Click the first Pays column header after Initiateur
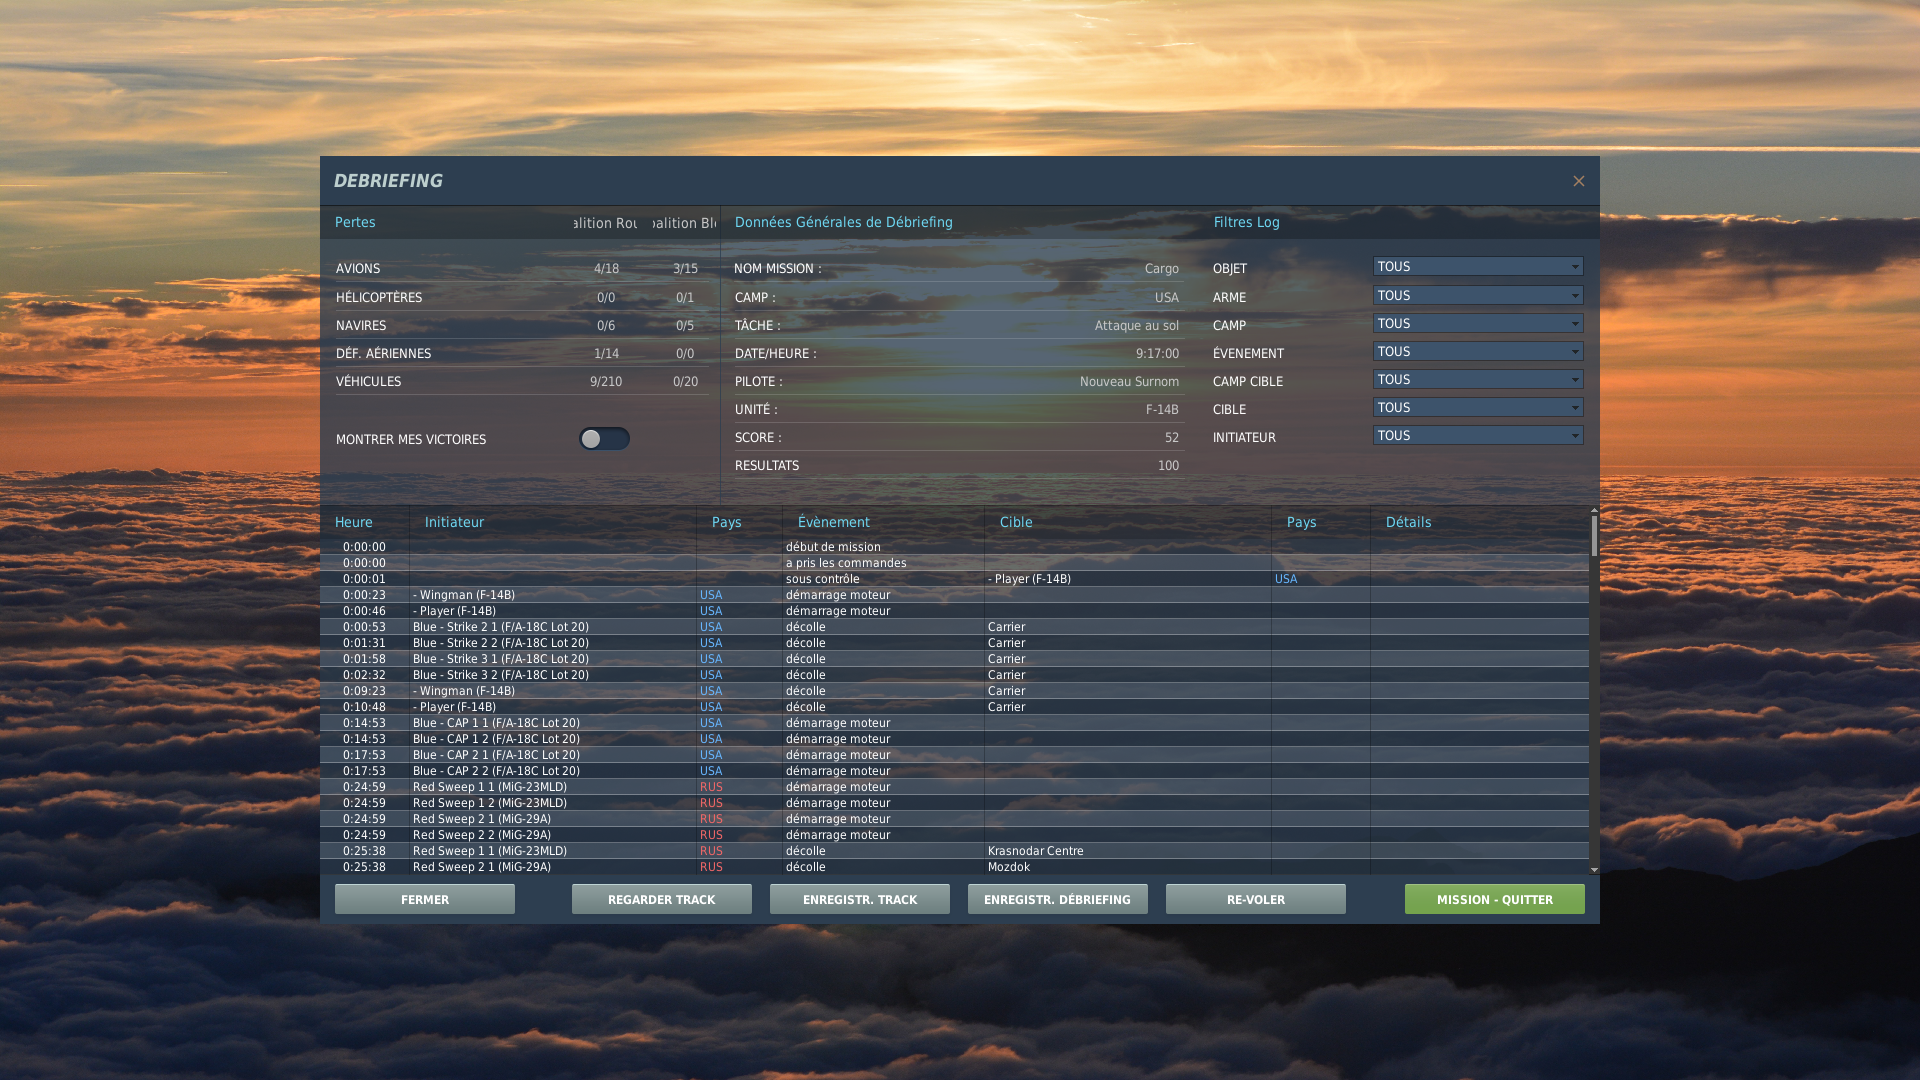Viewport: 1920px width, 1080px height. [727, 522]
